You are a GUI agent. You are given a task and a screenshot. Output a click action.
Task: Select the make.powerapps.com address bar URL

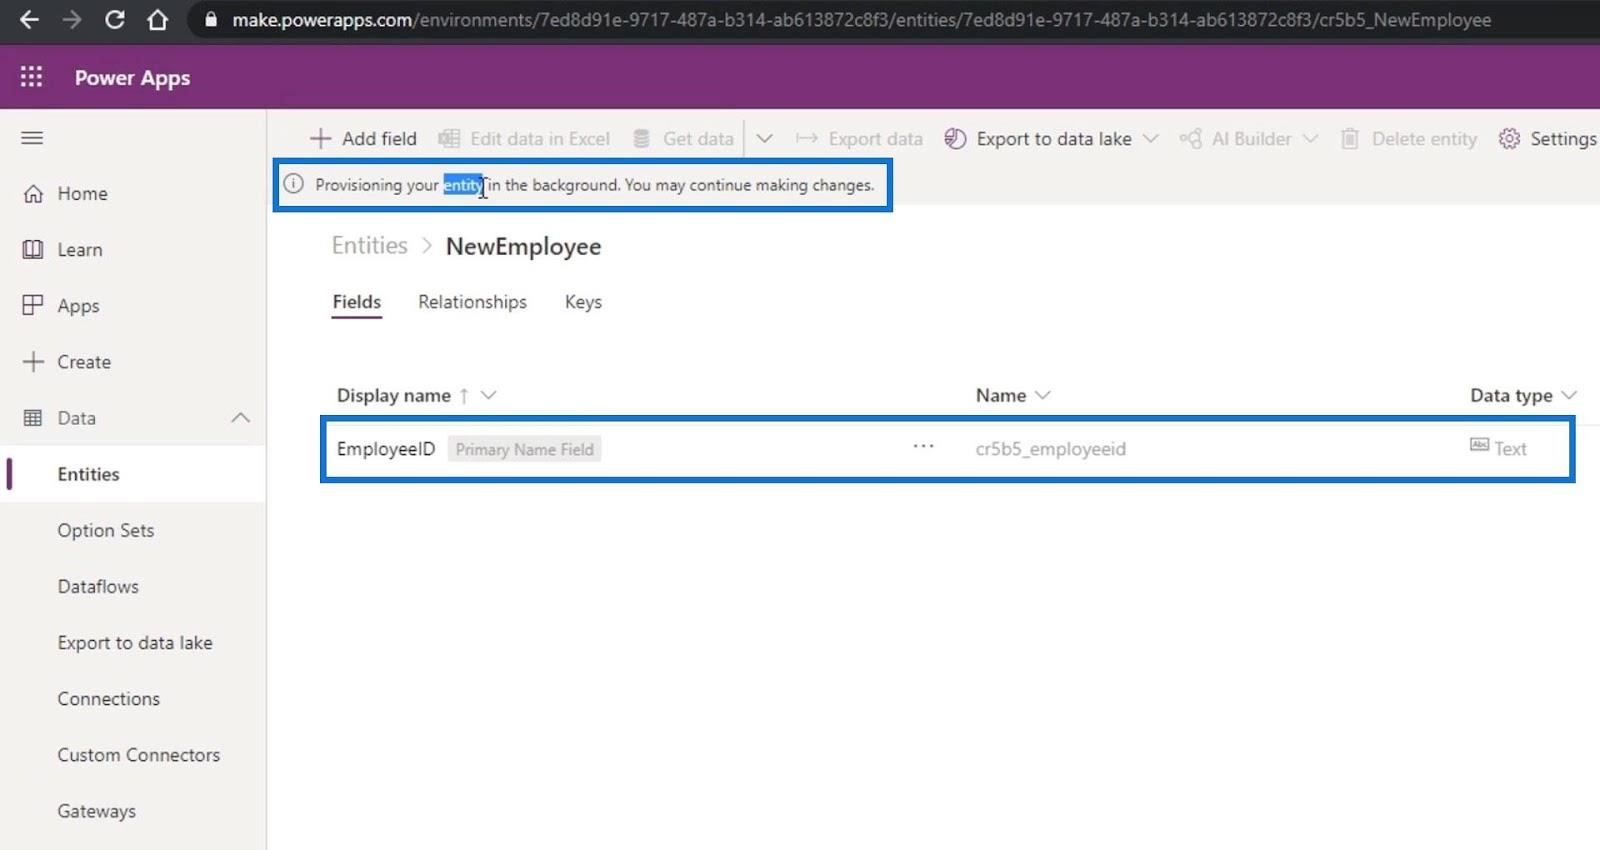tap(861, 19)
